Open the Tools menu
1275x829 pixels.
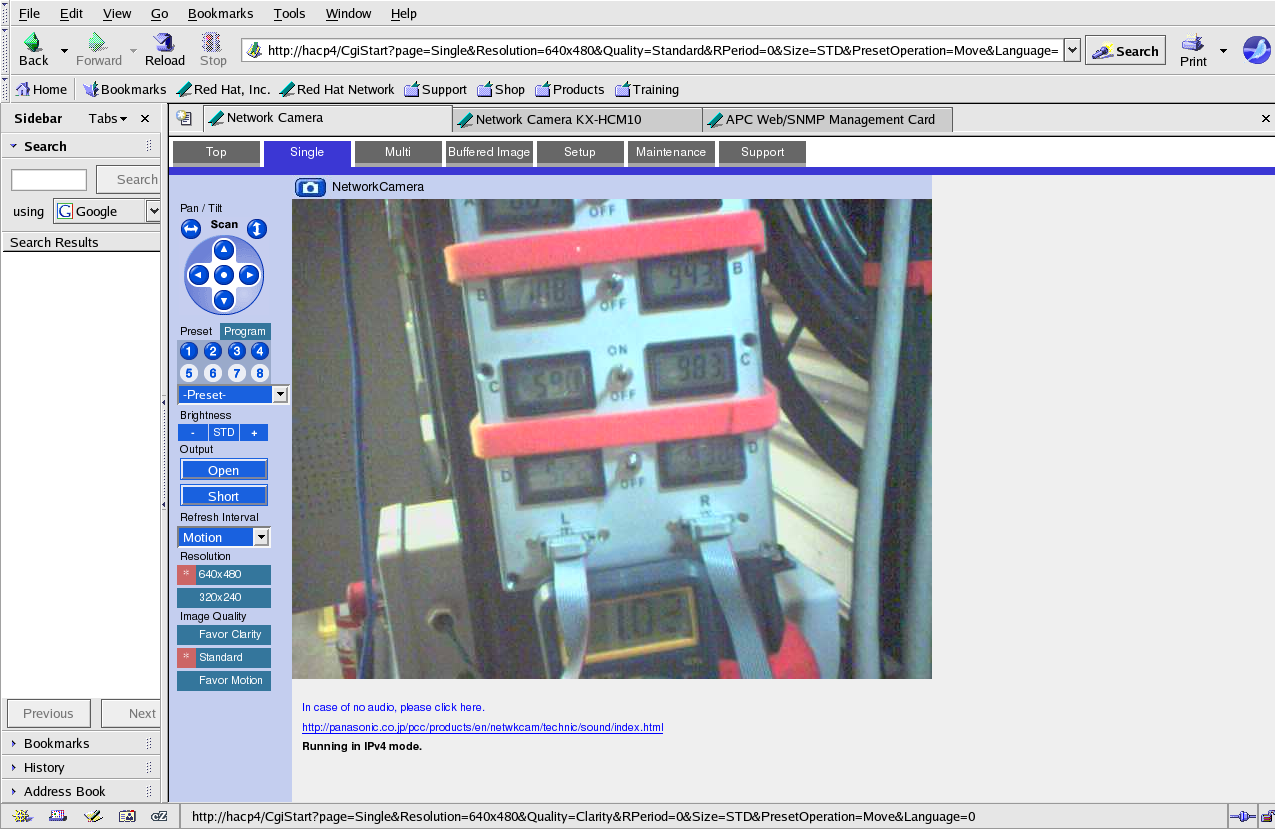coord(290,13)
